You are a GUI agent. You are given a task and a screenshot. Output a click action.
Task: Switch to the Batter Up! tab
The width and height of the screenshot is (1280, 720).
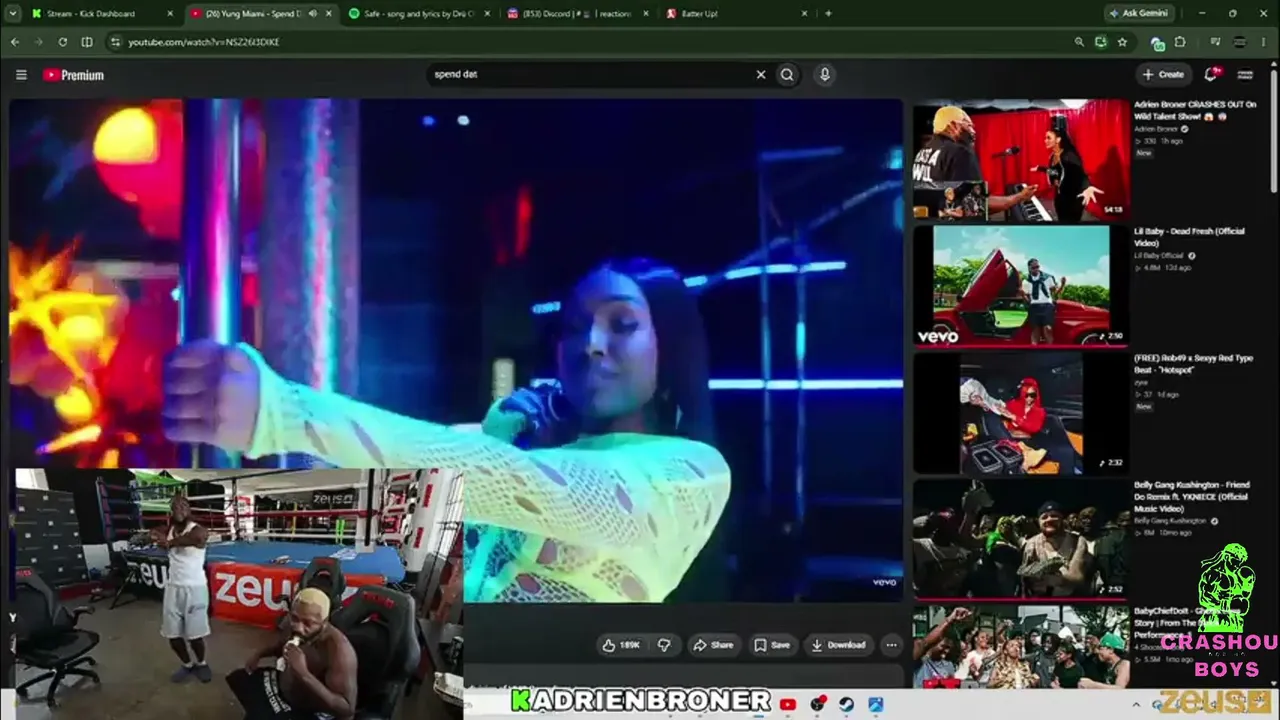(734, 14)
